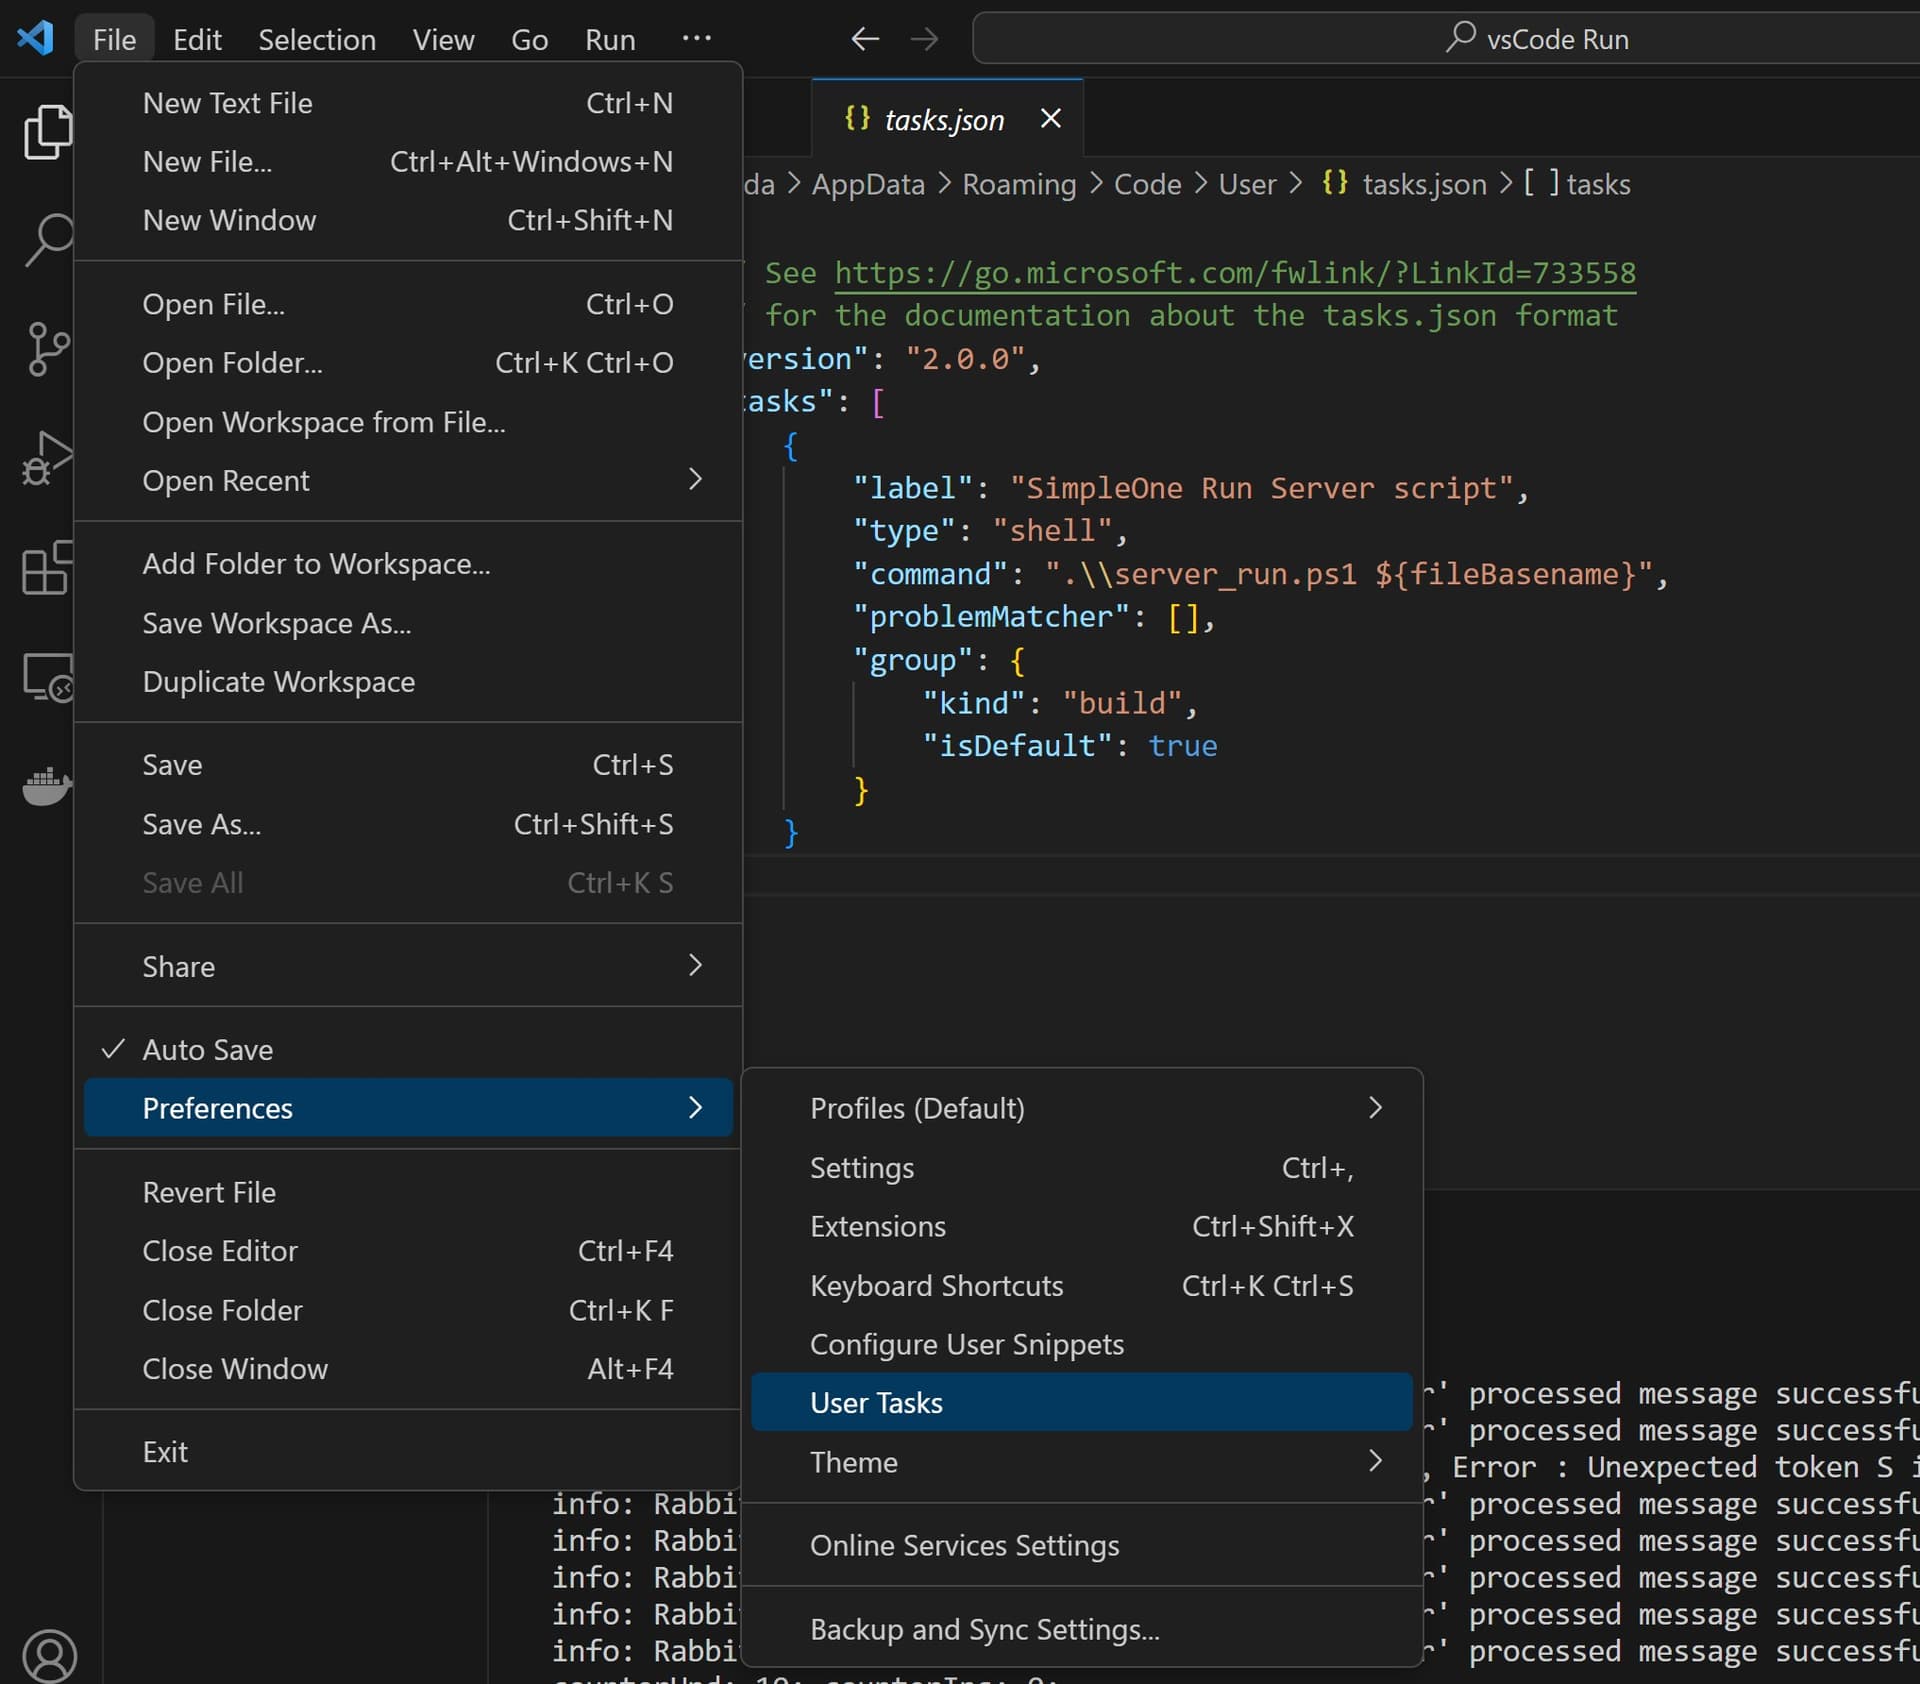Click the back navigation arrow
Viewport: 1920px width, 1684px height.
[865, 39]
